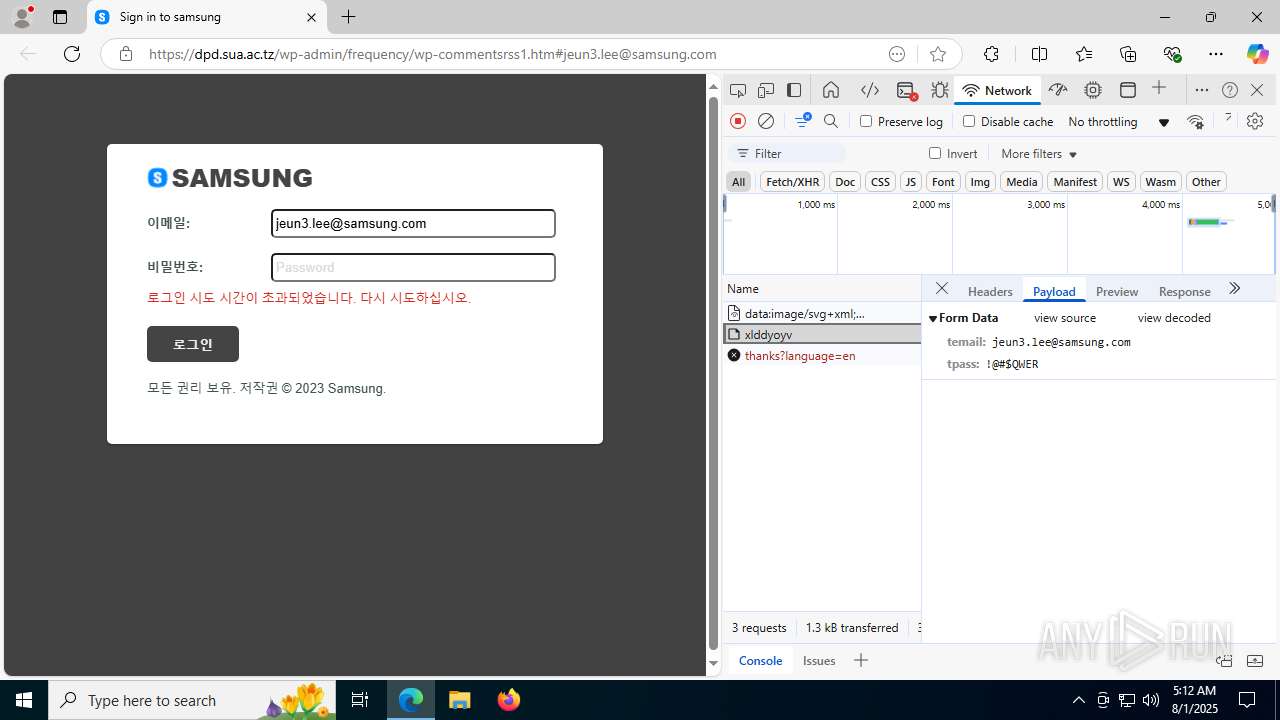Select the failed thanks?language=en request
The image size is (1280, 720).
822,355
